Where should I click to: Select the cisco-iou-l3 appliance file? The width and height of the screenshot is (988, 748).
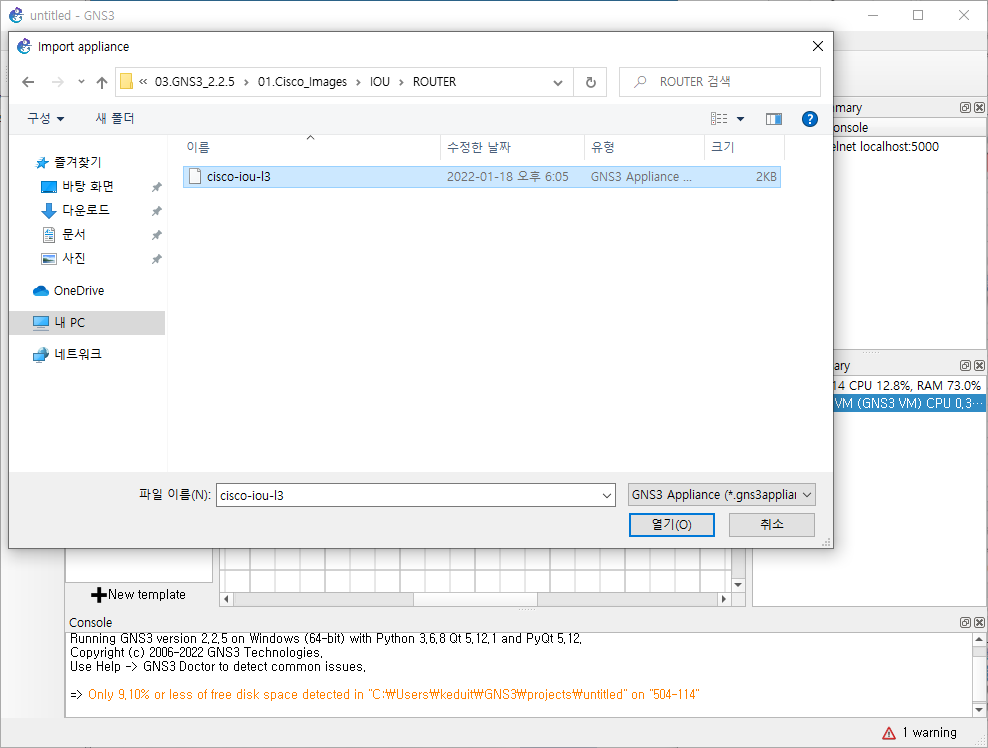[x=481, y=176]
